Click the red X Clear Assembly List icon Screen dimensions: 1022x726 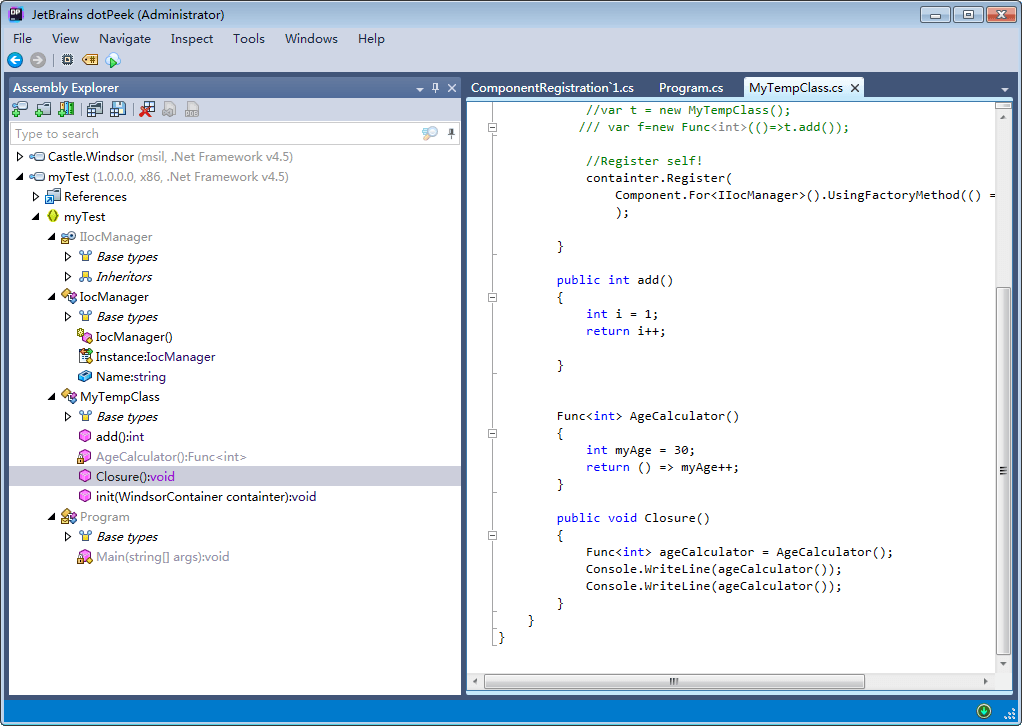[147, 110]
